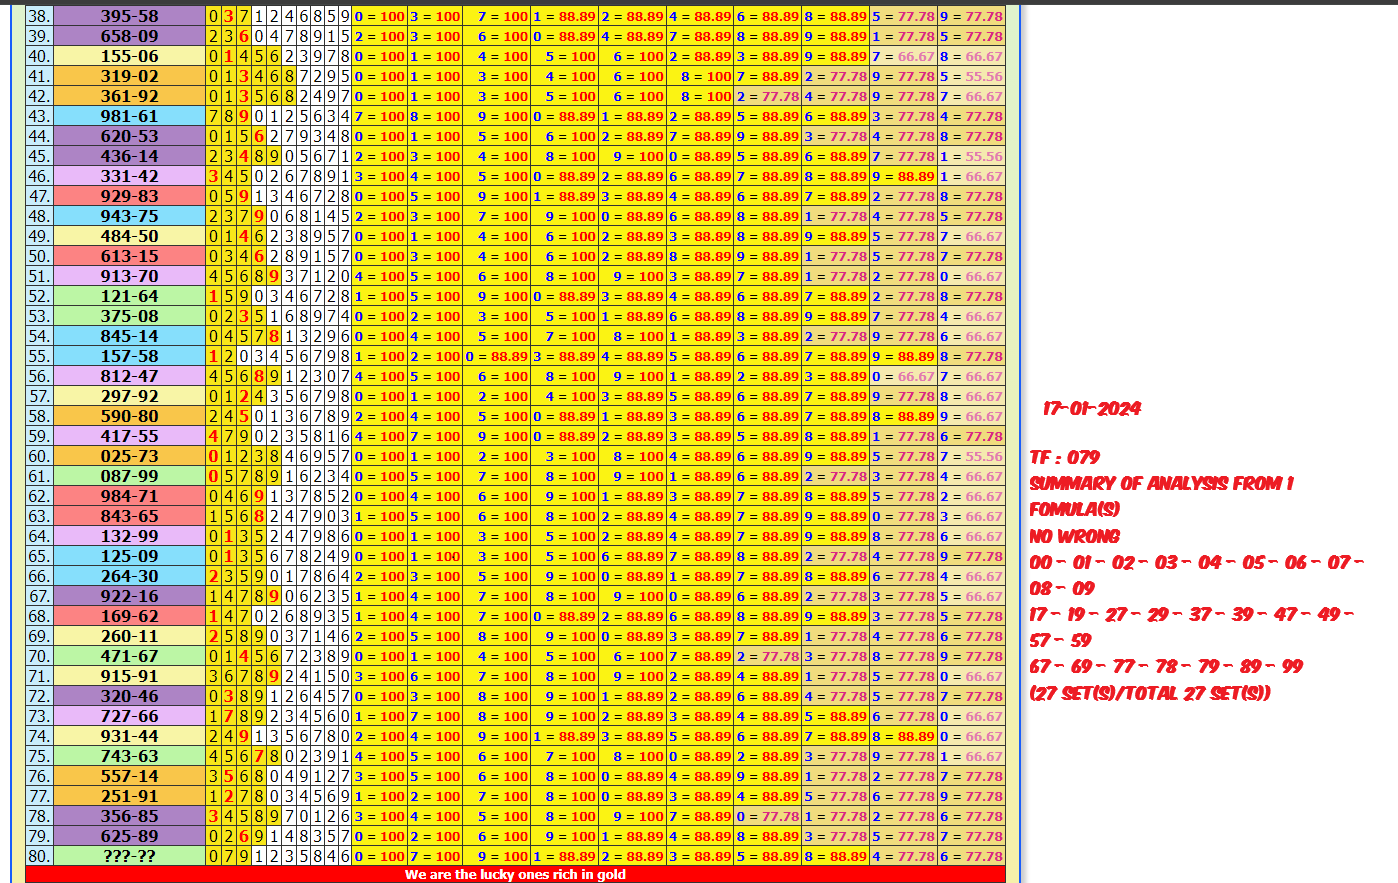Select the red result cell 929-83
Viewport: 1398px width, 883px height.
click(x=129, y=196)
